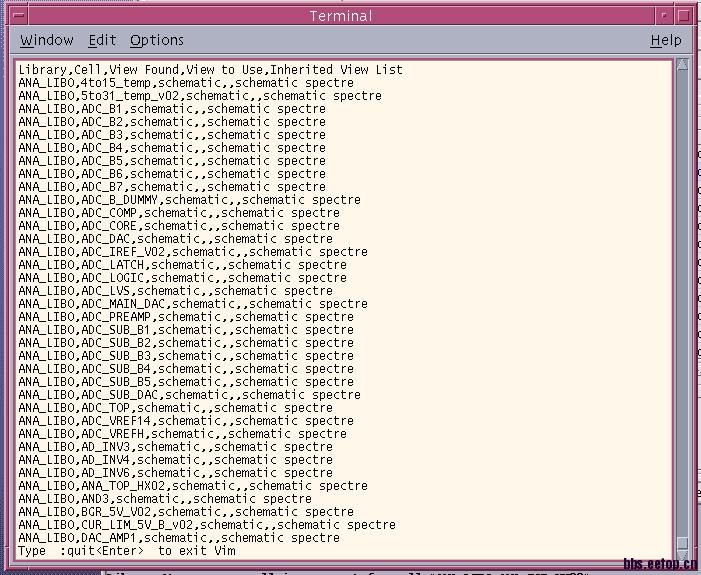Click the ADC_B2 line

172,122
